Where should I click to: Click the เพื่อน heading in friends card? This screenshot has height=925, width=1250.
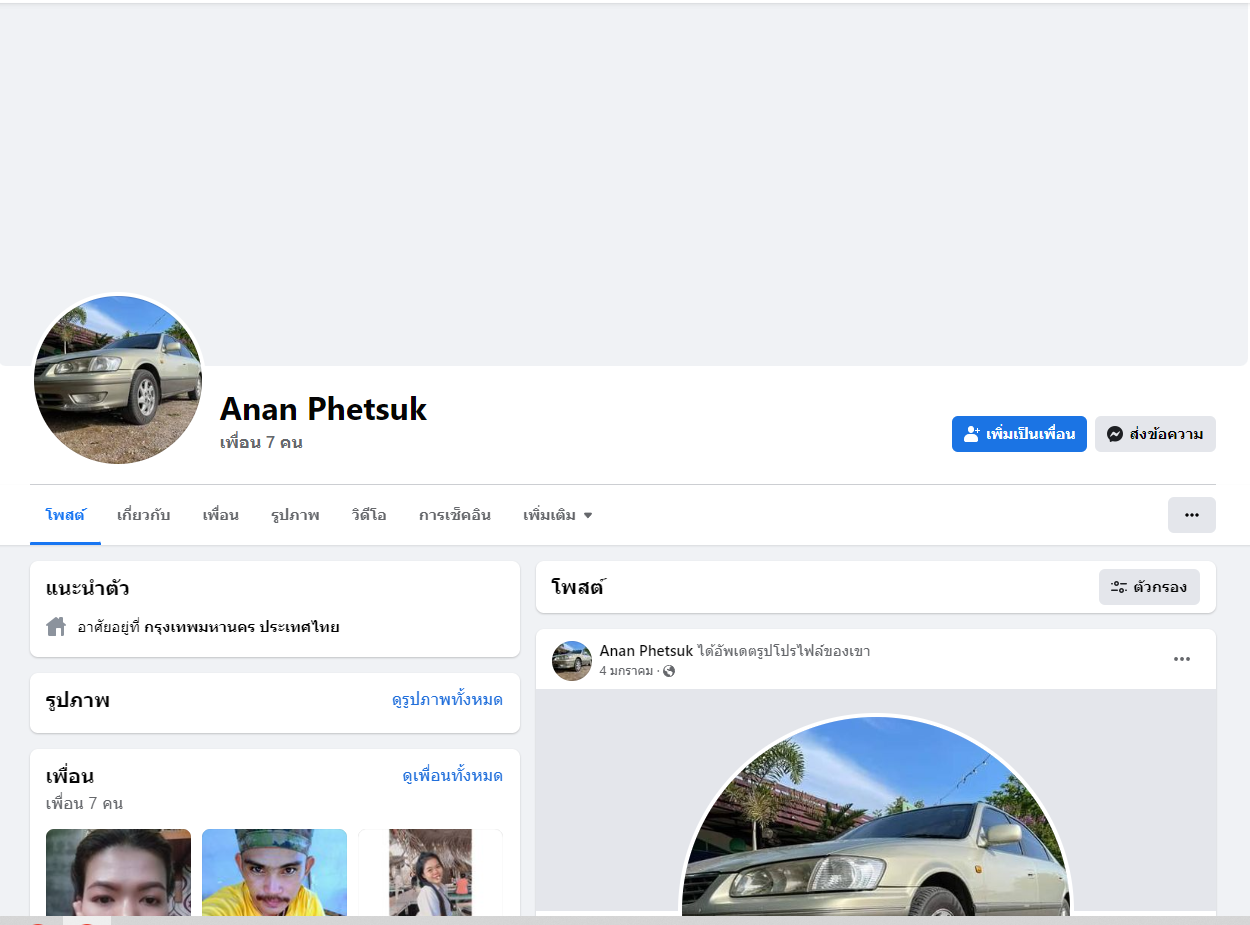pos(70,776)
